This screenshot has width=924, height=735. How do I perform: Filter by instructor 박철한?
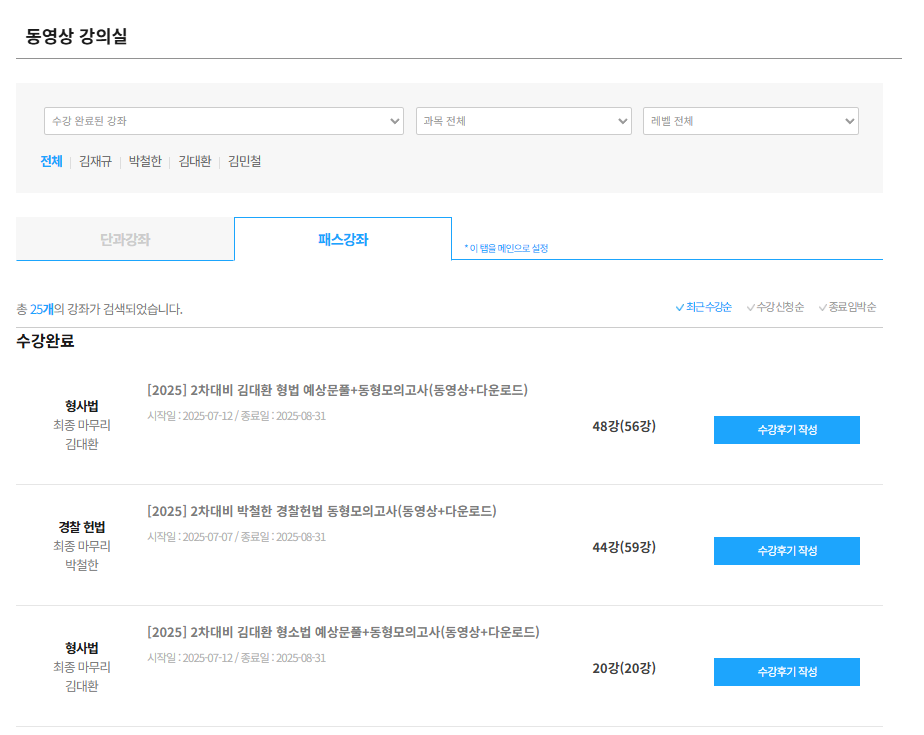click(145, 161)
